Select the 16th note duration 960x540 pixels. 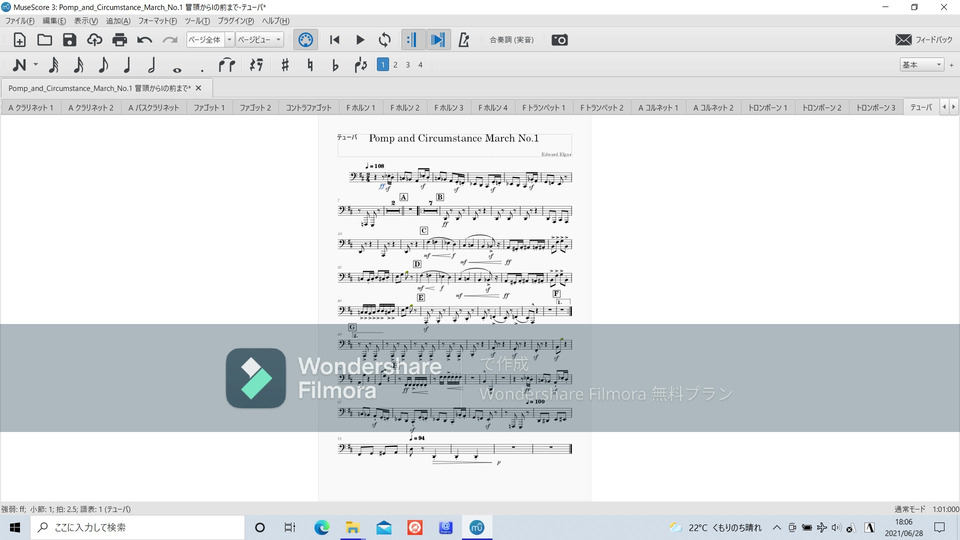click(78, 65)
